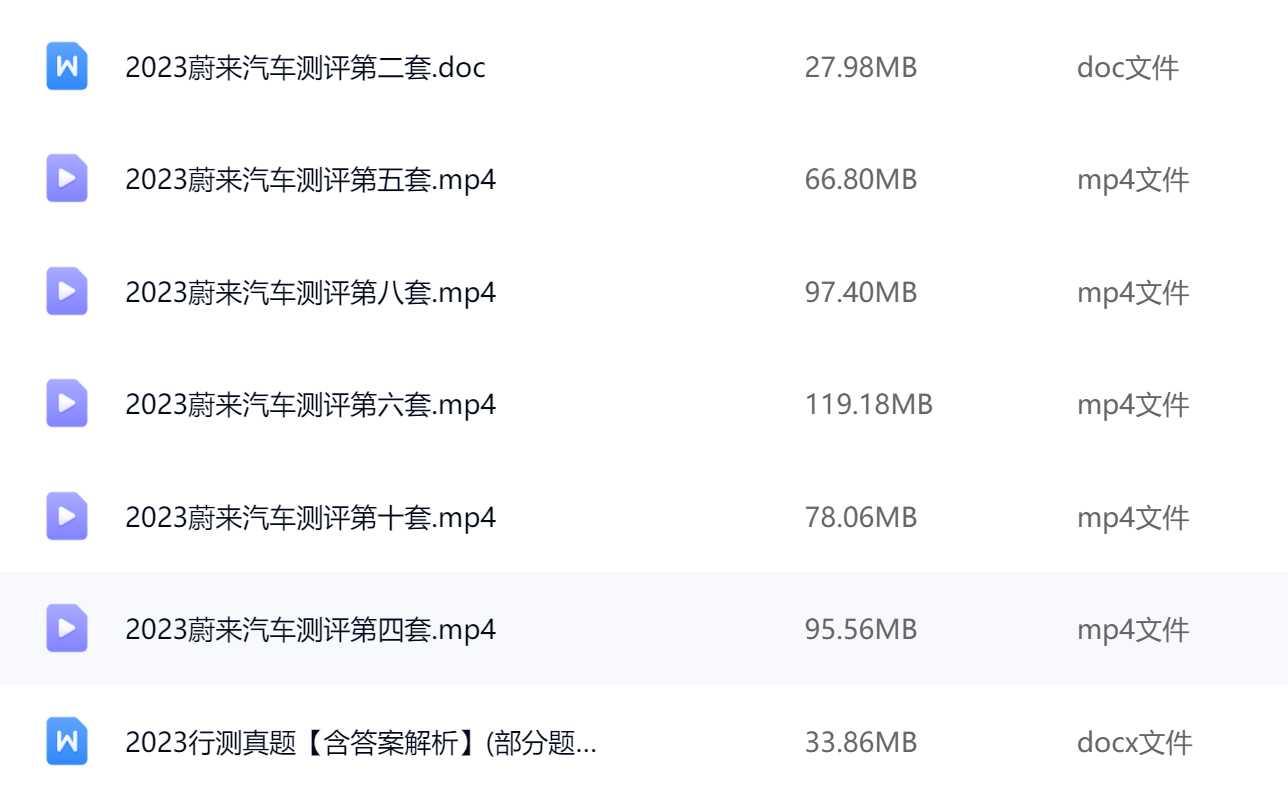Click the Word icon for 第二套.doc
Viewport: 1288px width, 789px height.
tap(67, 68)
